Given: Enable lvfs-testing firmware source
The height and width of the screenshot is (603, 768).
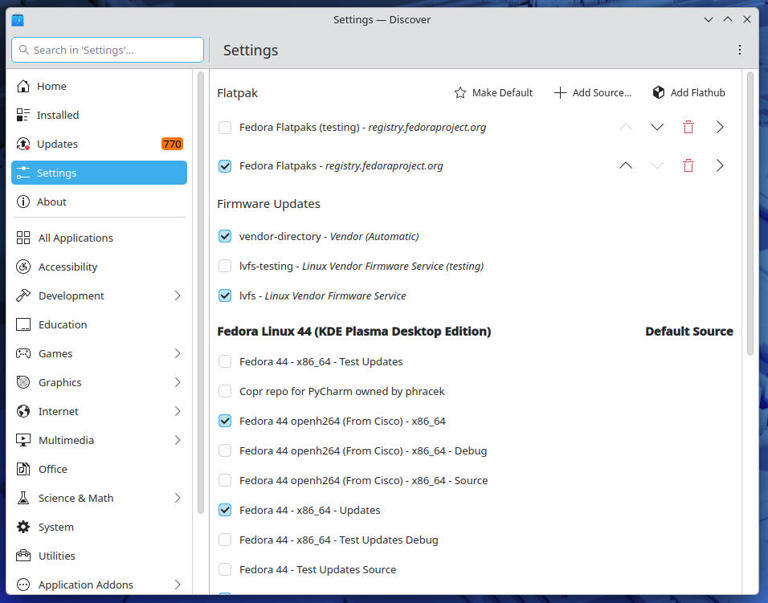Looking at the screenshot, I should pyautogui.click(x=225, y=266).
